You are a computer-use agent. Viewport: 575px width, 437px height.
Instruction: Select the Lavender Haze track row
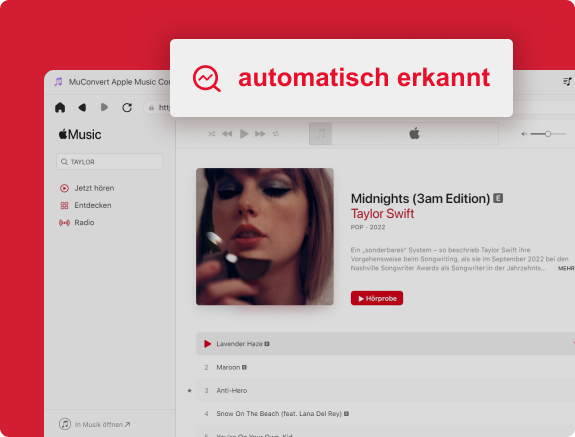(x=385, y=344)
